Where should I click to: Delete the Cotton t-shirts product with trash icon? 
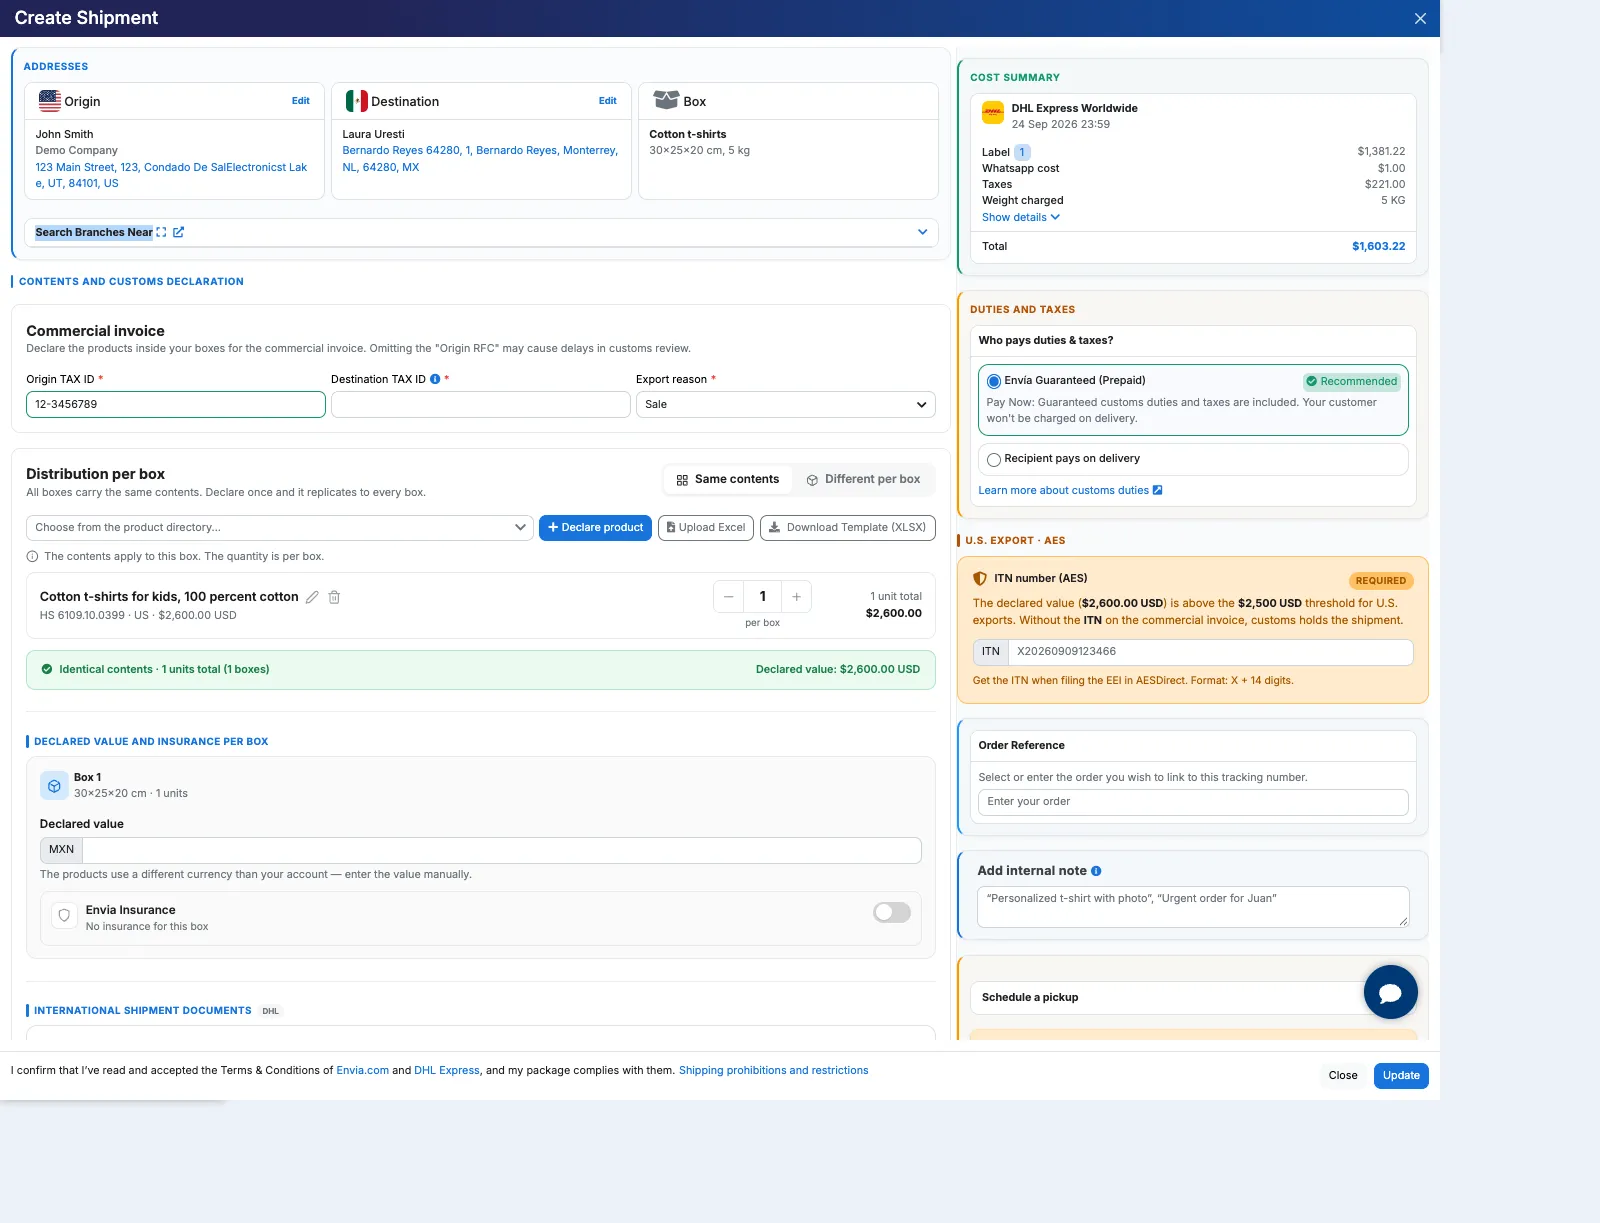[334, 597]
